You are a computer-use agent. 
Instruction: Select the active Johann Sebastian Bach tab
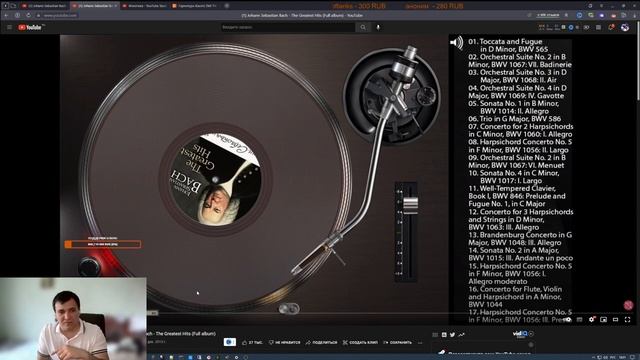click(94, 6)
